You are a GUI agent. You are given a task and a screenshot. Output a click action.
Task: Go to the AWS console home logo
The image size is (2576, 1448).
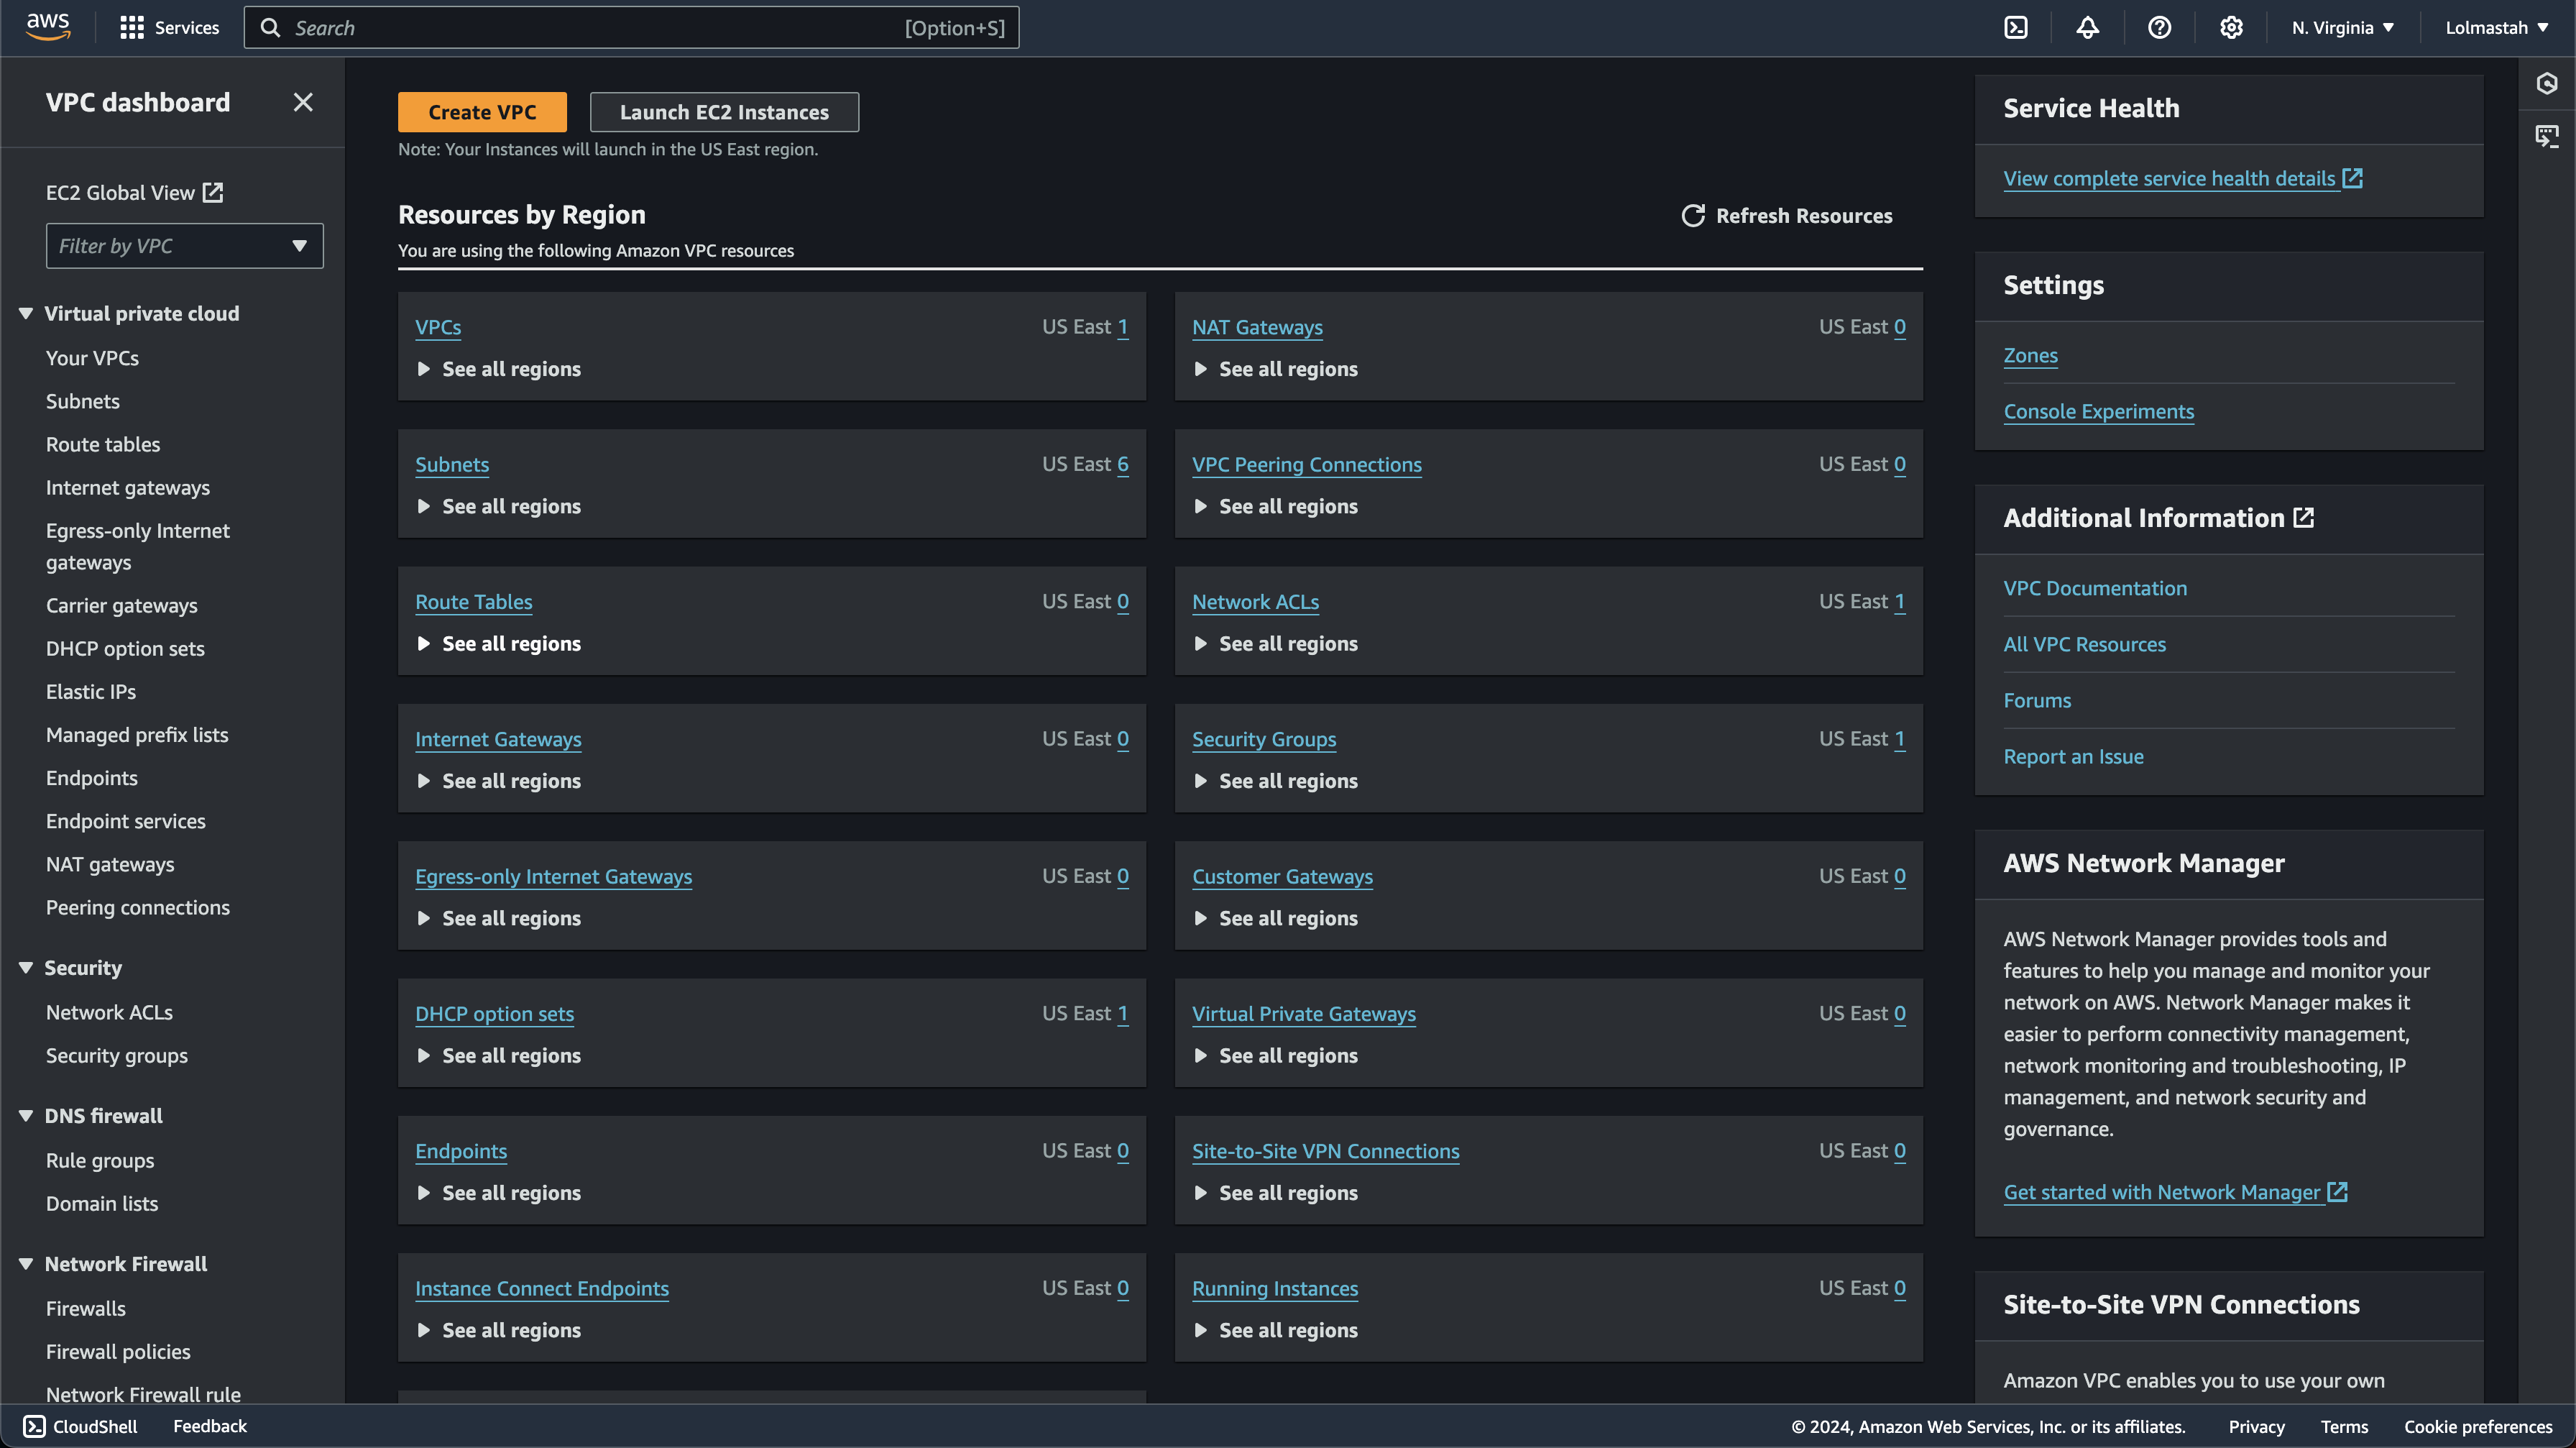coord(48,27)
